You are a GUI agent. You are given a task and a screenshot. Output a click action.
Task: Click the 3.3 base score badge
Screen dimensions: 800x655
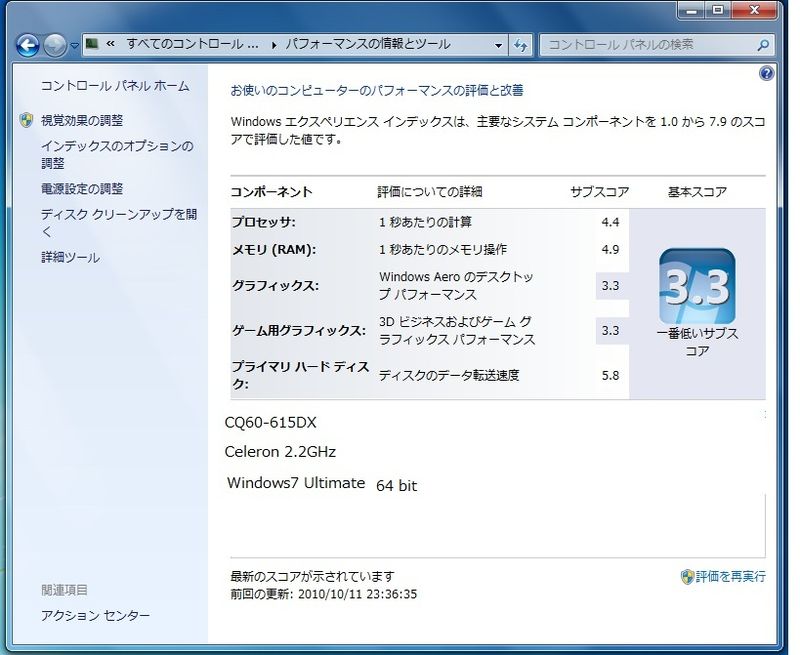click(x=697, y=286)
